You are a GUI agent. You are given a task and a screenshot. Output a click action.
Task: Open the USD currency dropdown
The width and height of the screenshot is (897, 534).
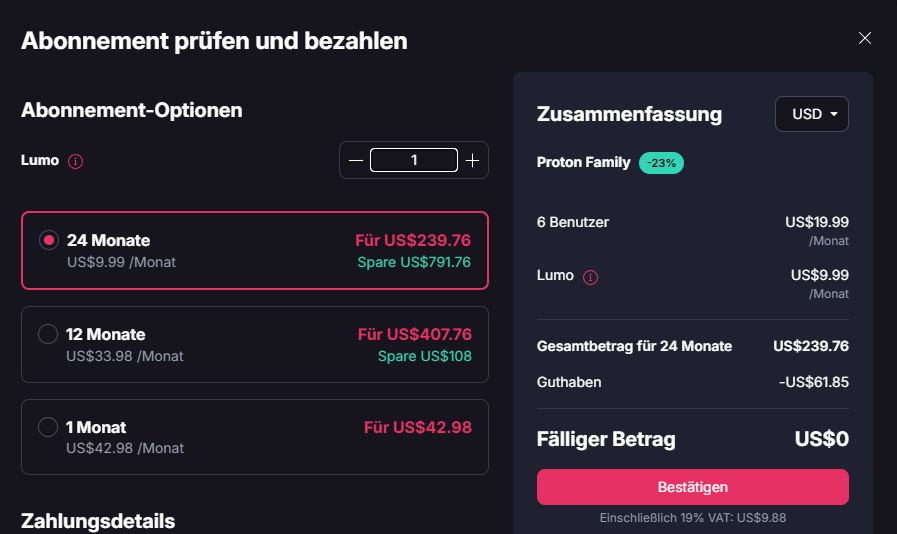[811, 114]
